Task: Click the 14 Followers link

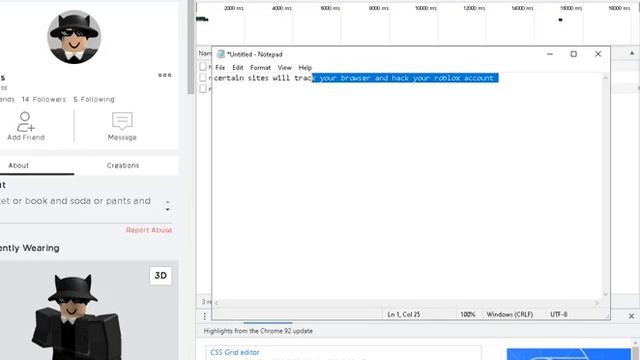Action: point(44,99)
